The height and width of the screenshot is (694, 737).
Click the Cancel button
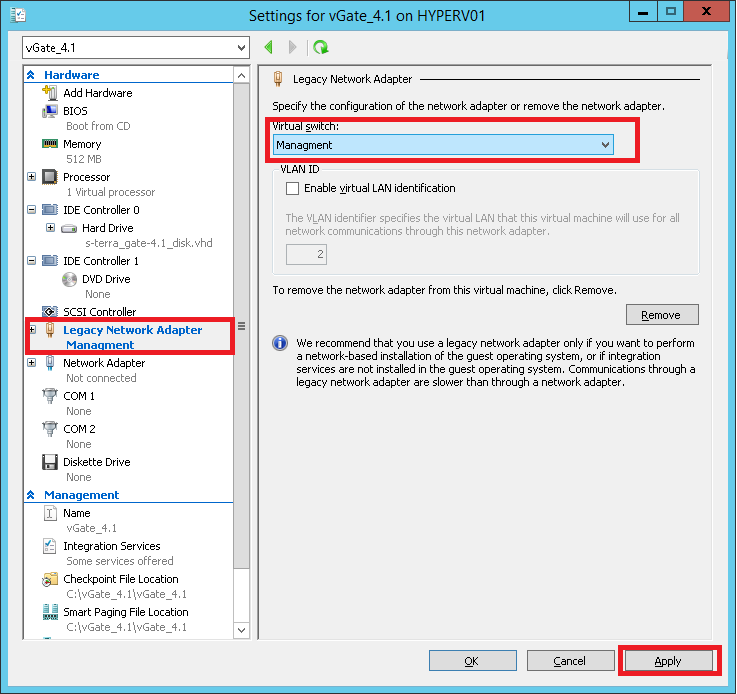(569, 661)
